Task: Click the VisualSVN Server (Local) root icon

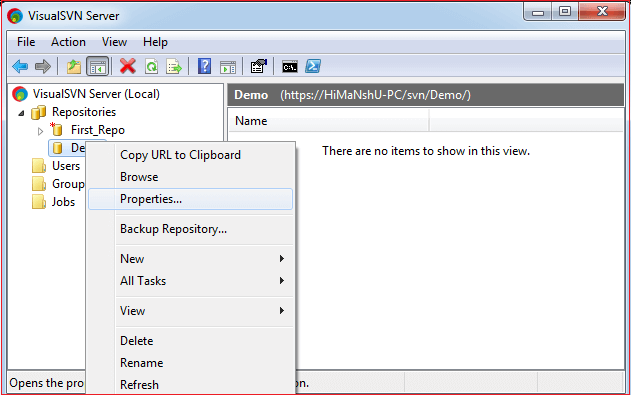Action: click(x=20, y=94)
